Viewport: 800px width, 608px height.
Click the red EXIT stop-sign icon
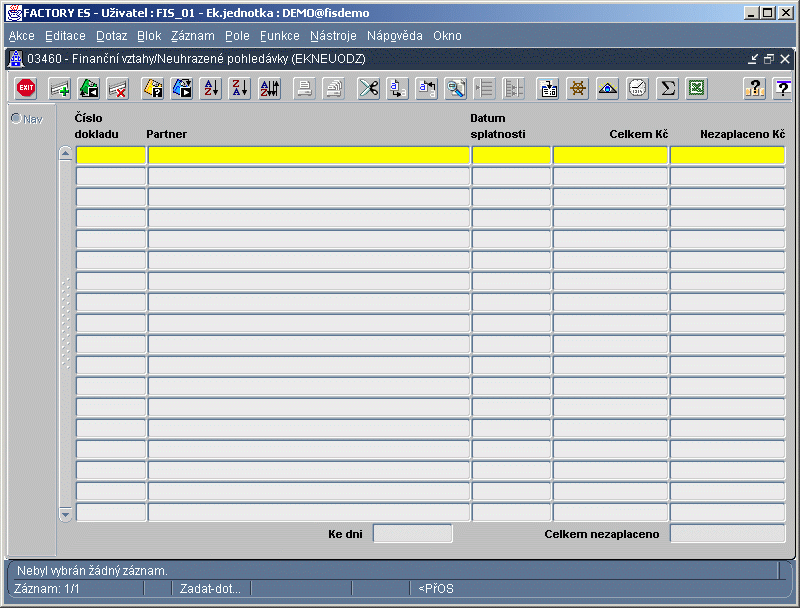point(26,88)
